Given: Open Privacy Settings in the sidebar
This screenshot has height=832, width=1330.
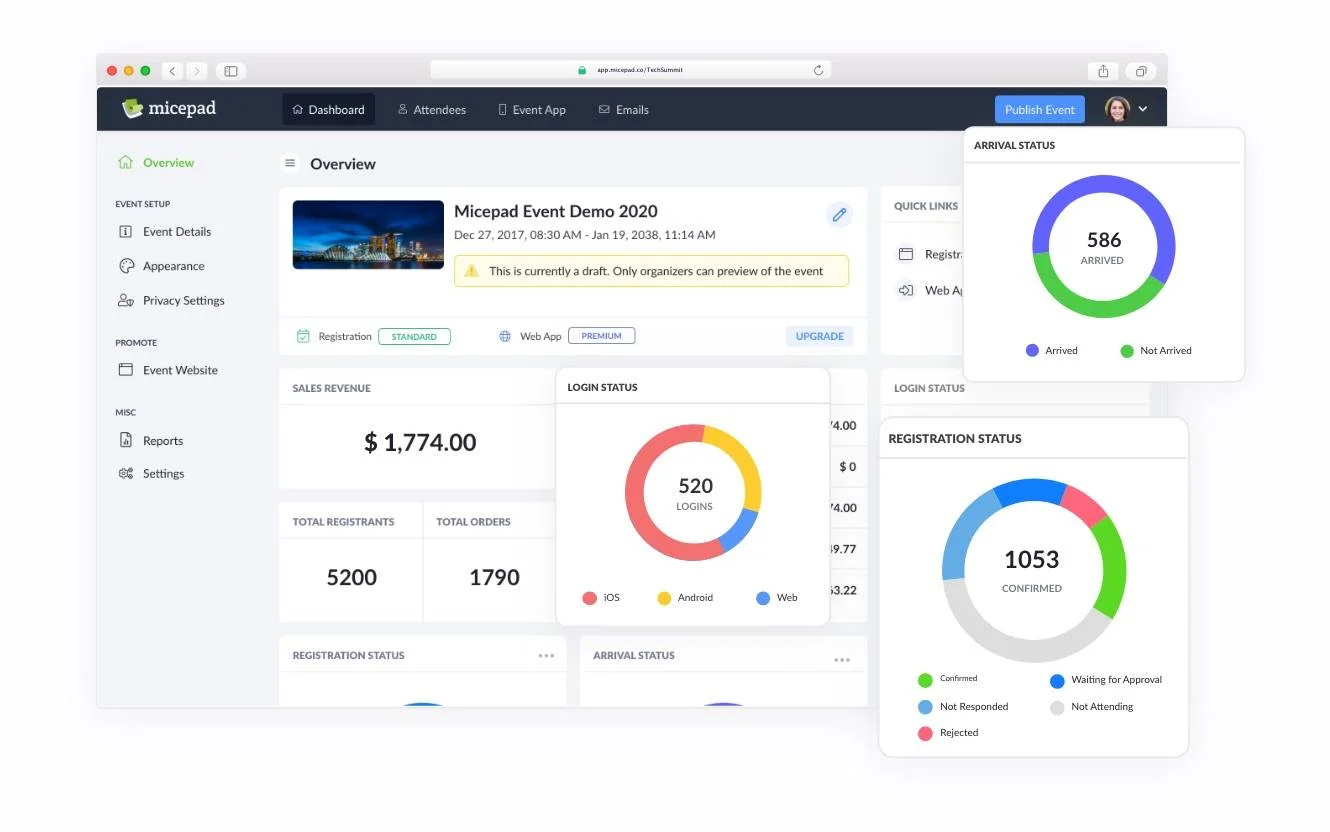Looking at the screenshot, I should click(x=181, y=300).
